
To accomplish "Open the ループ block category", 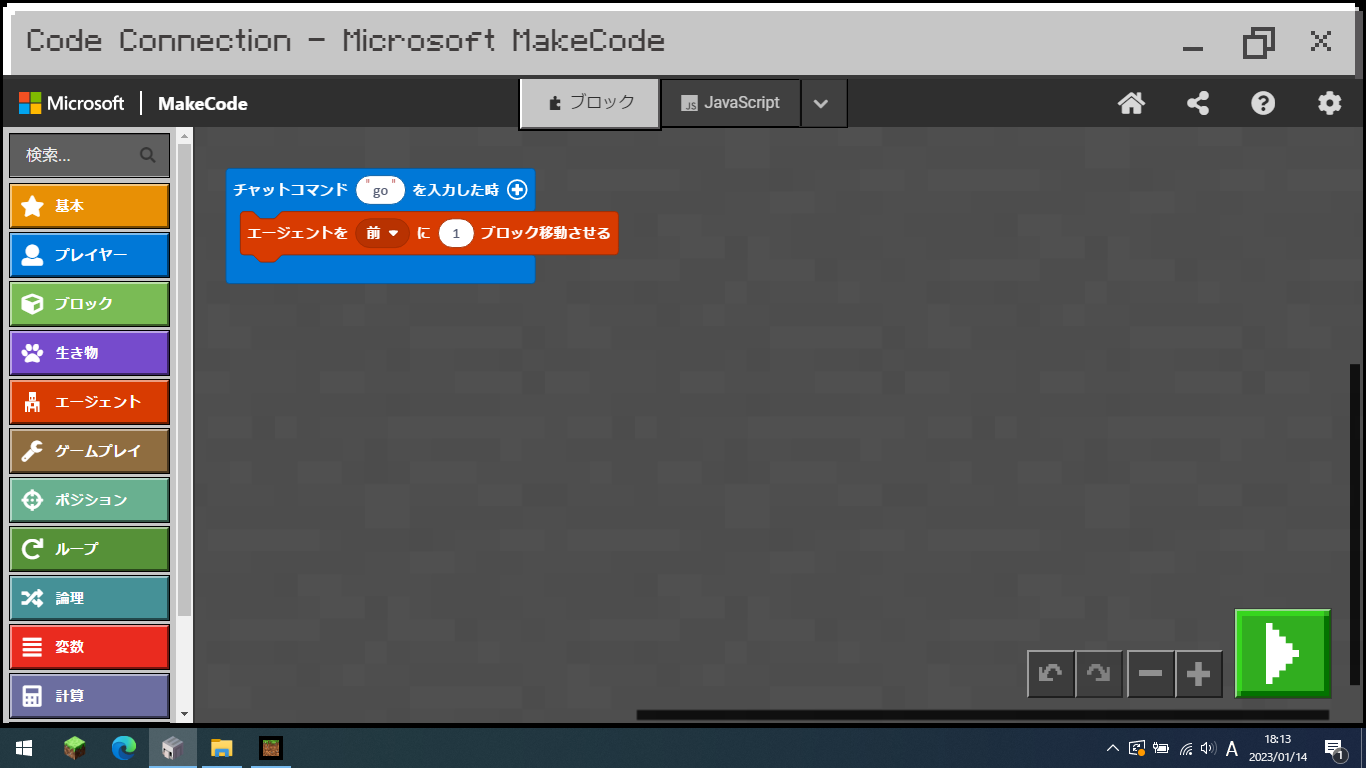I will point(89,549).
